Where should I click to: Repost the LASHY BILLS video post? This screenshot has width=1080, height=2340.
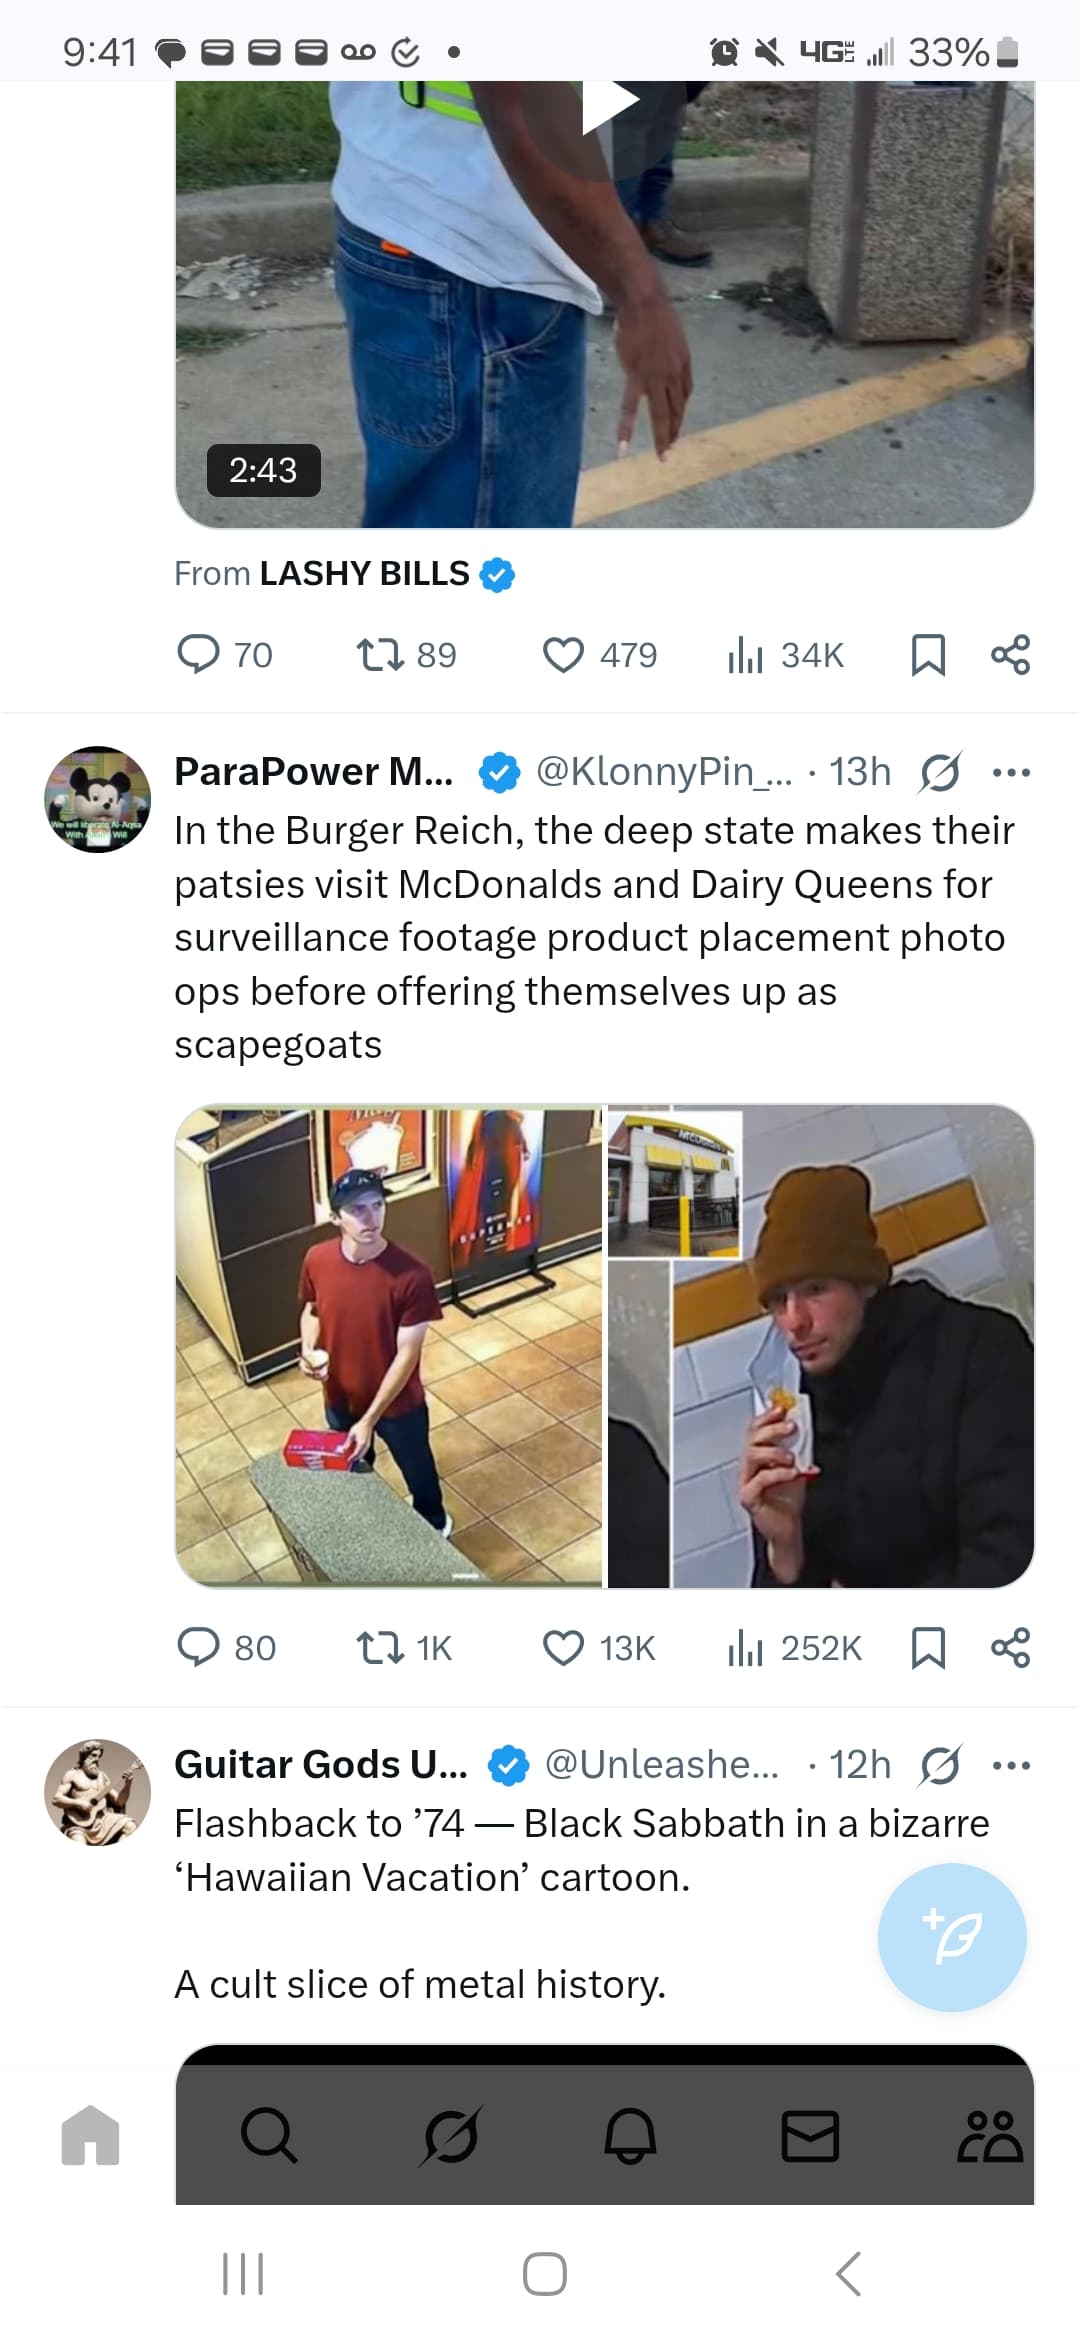tap(380, 655)
